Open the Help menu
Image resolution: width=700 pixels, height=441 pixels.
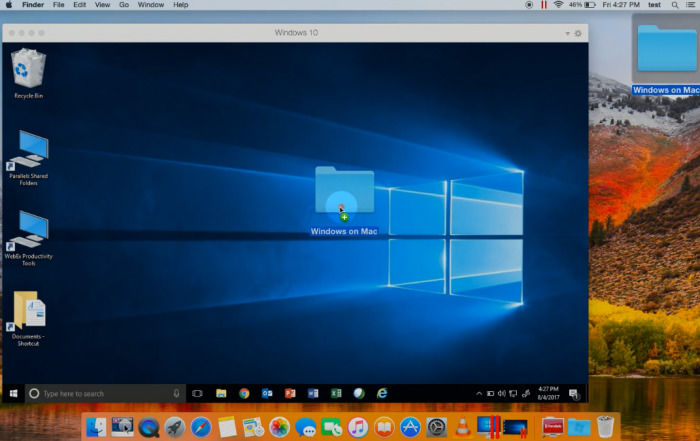tap(180, 5)
